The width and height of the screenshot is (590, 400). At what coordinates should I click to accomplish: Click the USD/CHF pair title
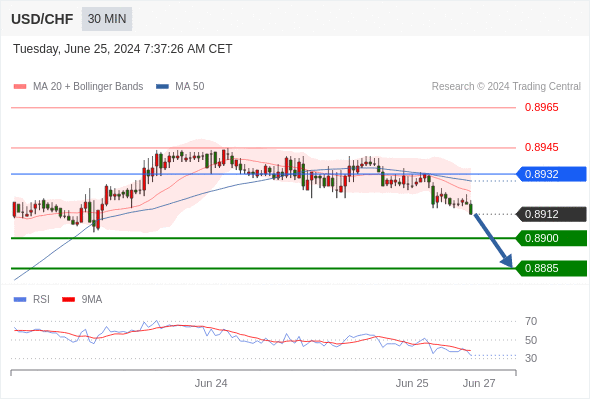click(42, 19)
